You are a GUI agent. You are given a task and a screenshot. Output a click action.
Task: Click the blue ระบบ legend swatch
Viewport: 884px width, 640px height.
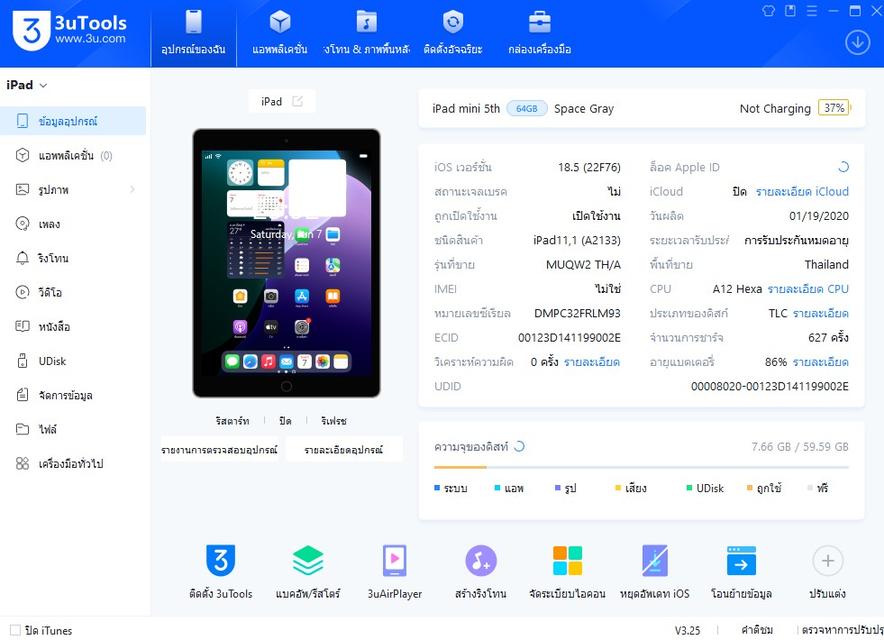tap(437, 488)
